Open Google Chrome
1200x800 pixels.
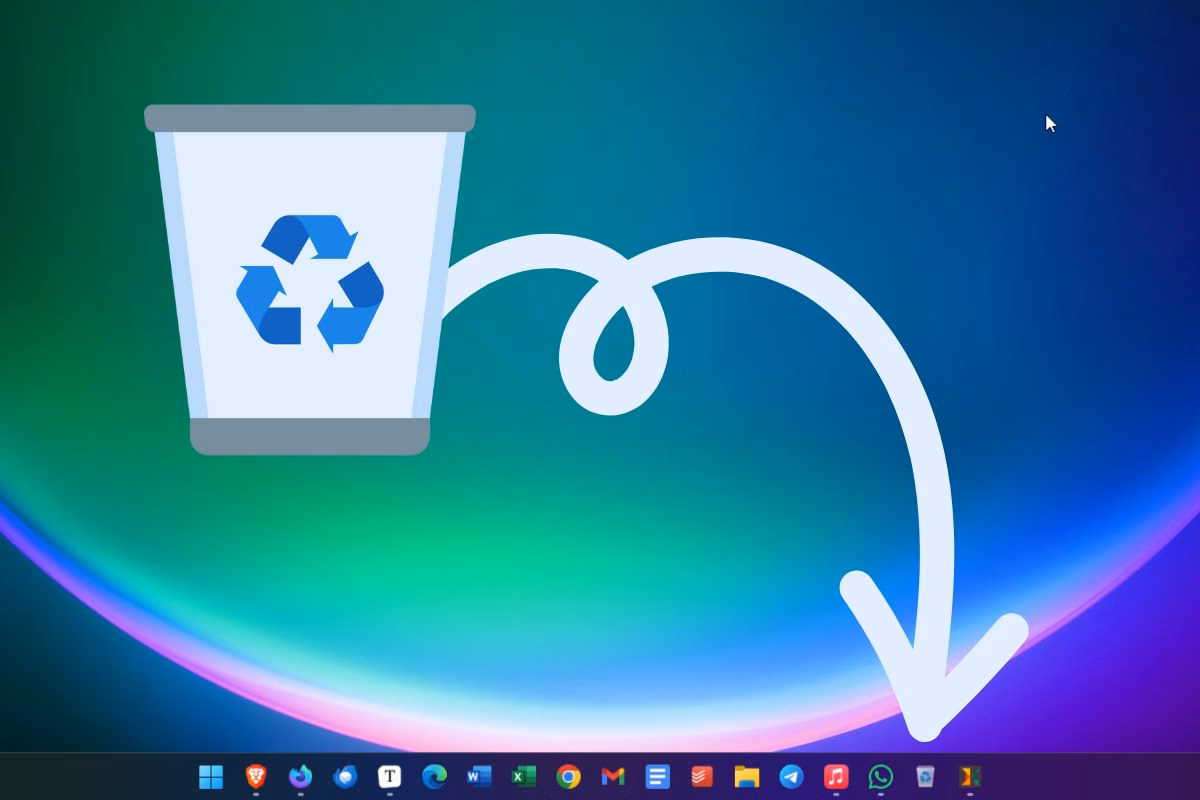pyautogui.click(x=568, y=776)
